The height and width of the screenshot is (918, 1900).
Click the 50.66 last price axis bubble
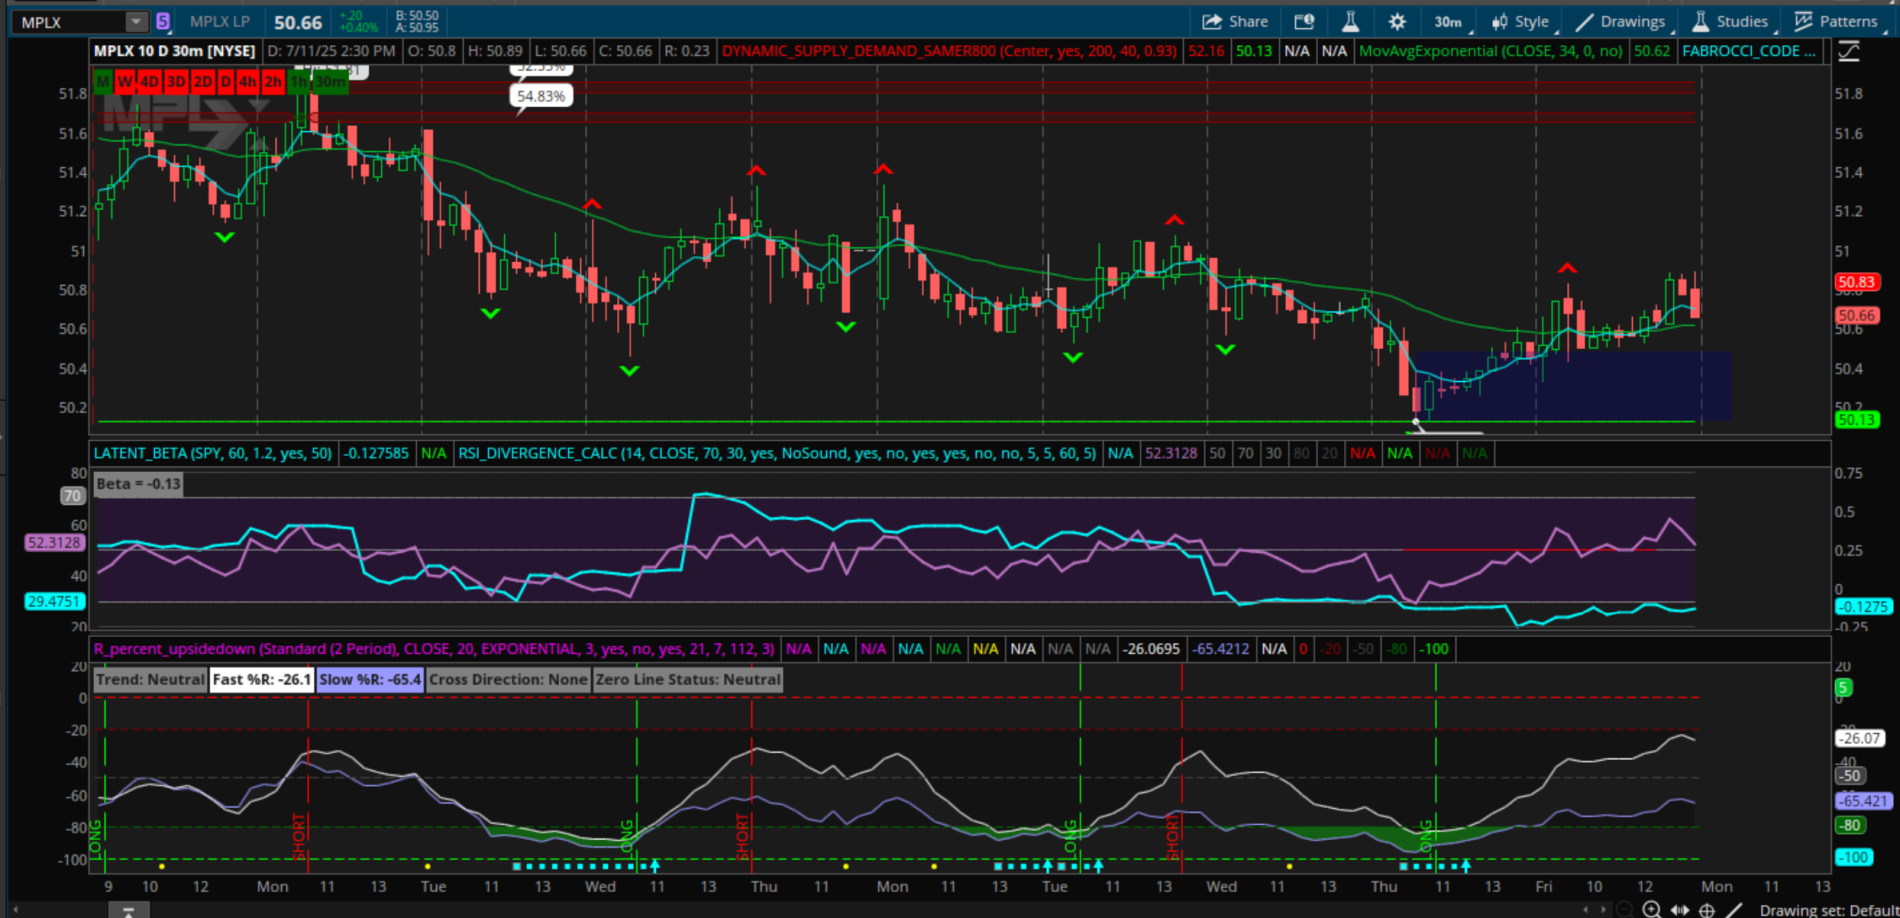point(1856,315)
